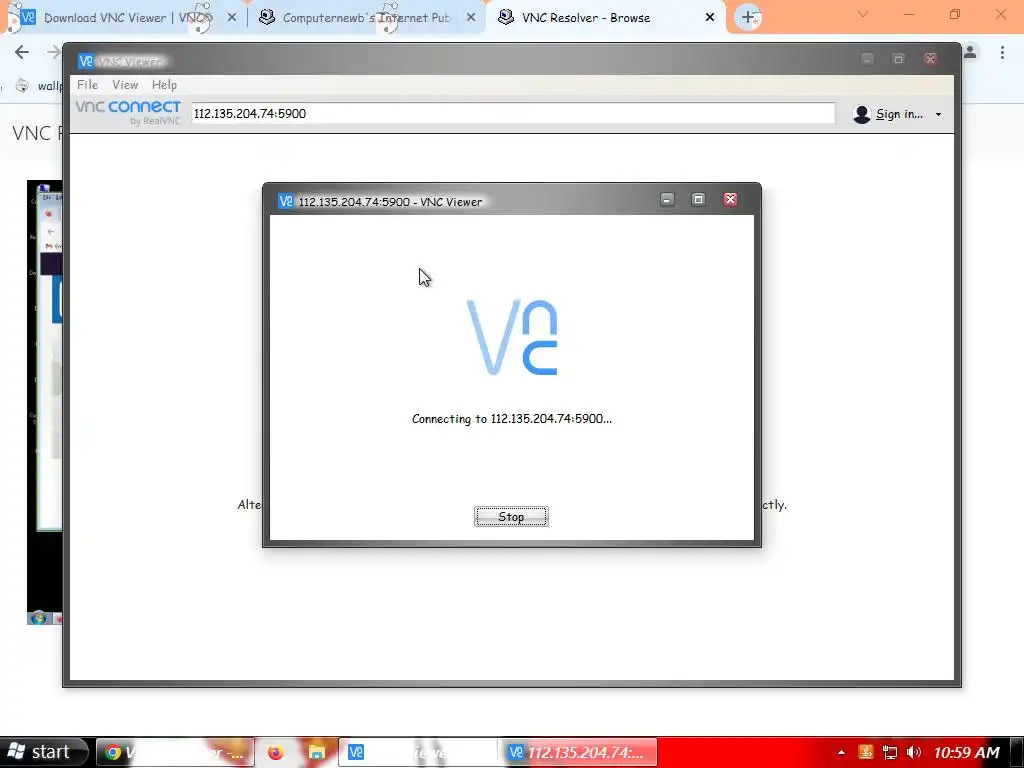Launch Firefox from the taskbar

pos(276,752)
